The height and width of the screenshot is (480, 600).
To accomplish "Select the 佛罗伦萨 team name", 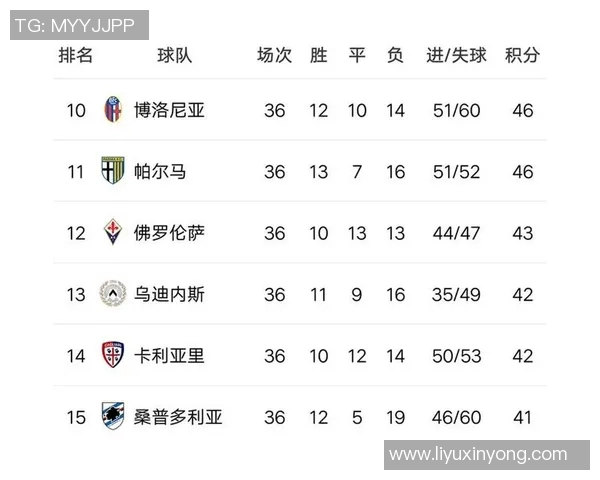I will point(169,233).
